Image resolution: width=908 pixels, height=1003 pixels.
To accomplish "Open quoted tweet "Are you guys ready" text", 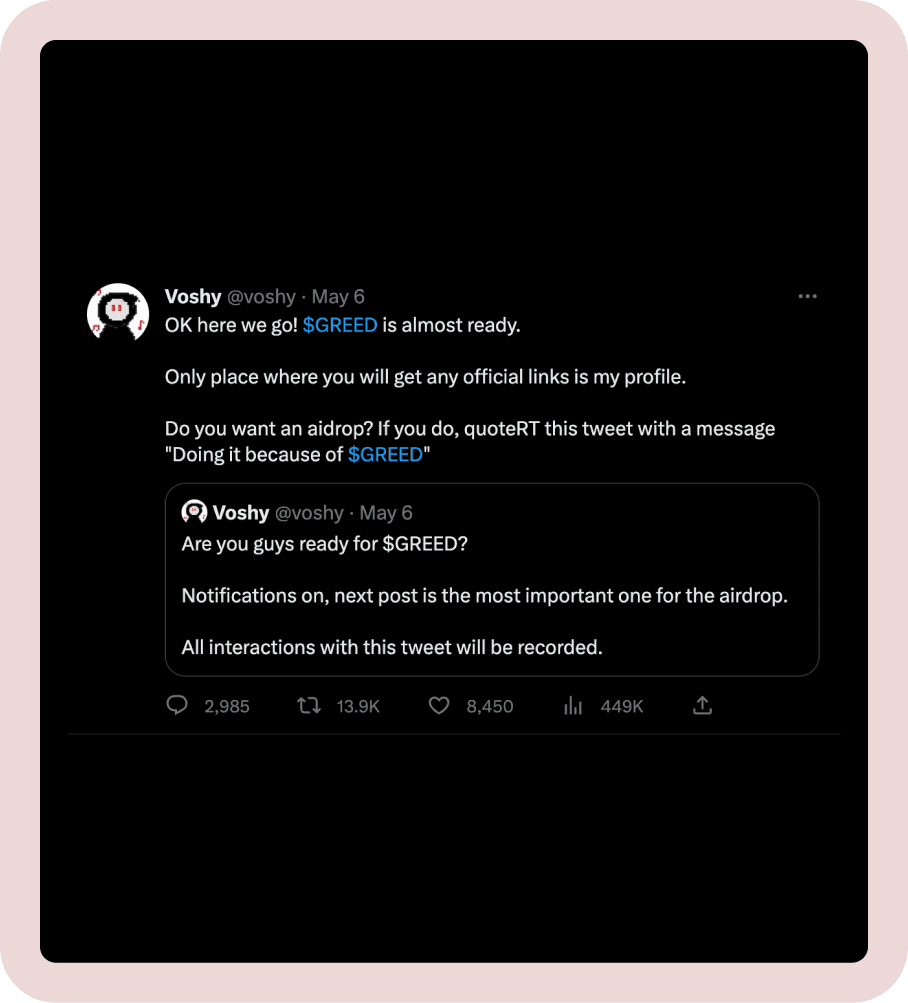I will click(x=325, y=544).
